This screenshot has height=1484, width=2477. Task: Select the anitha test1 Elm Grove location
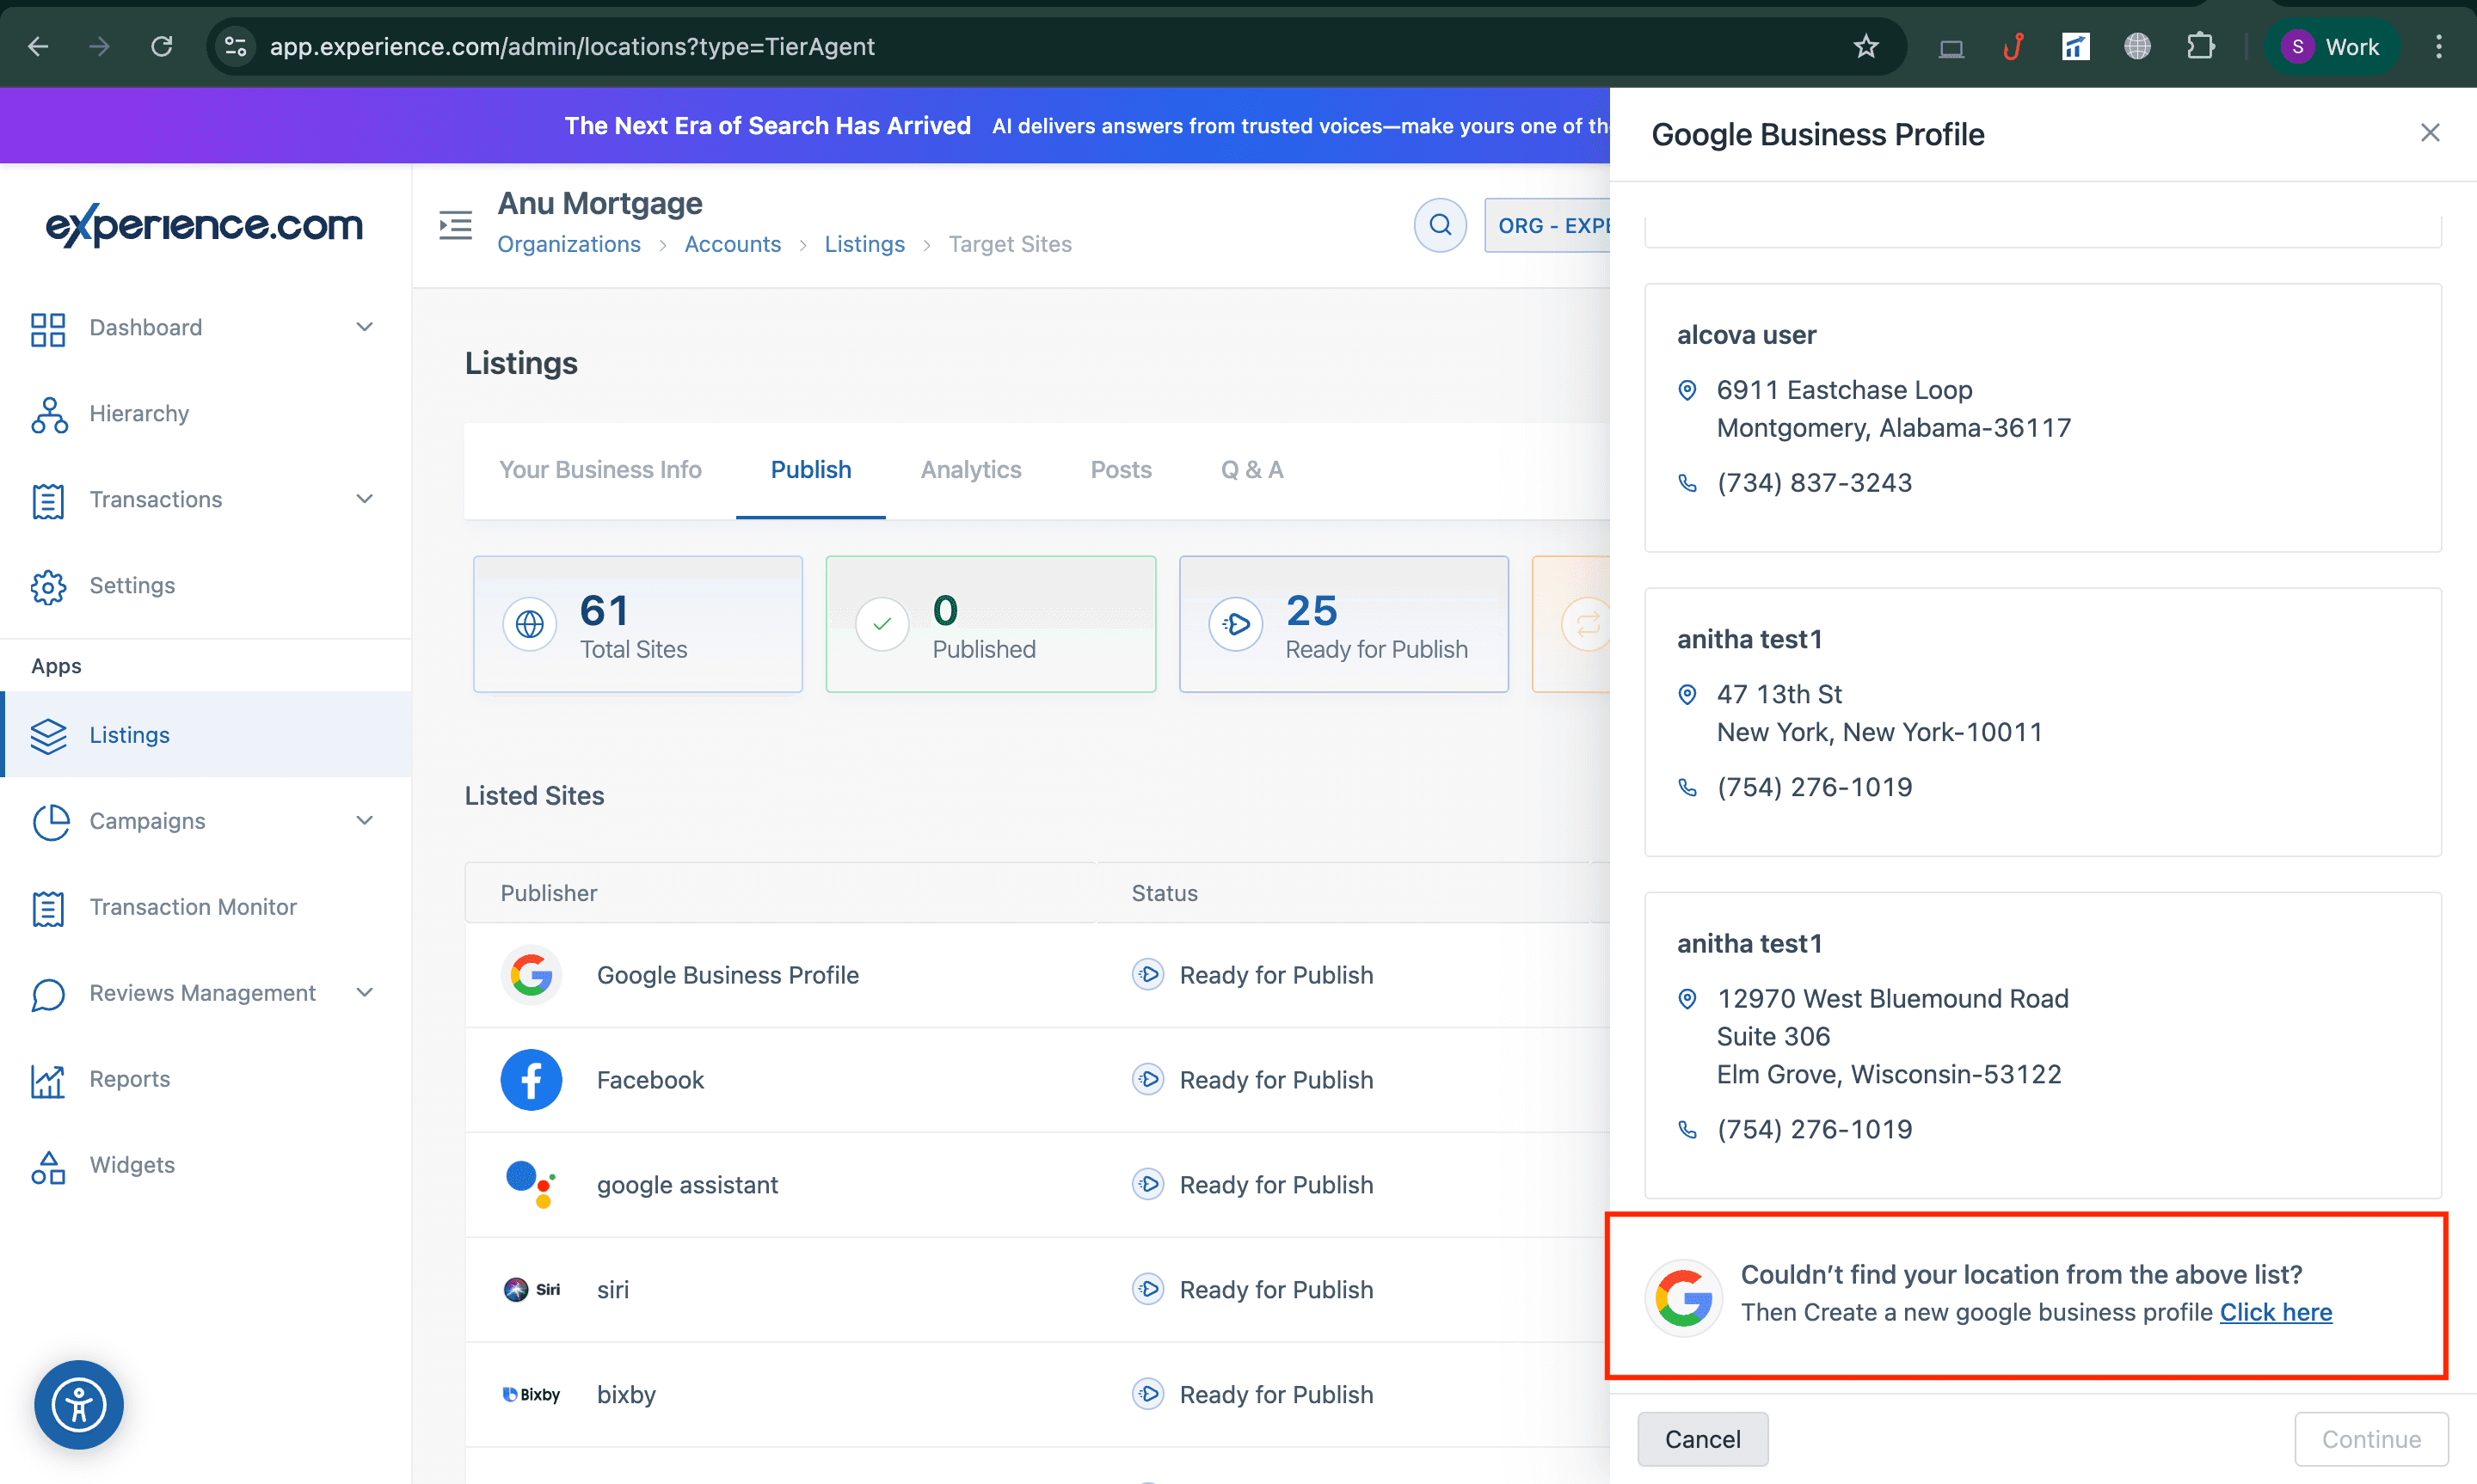pyautogui.click(x=2042, y=1044)
